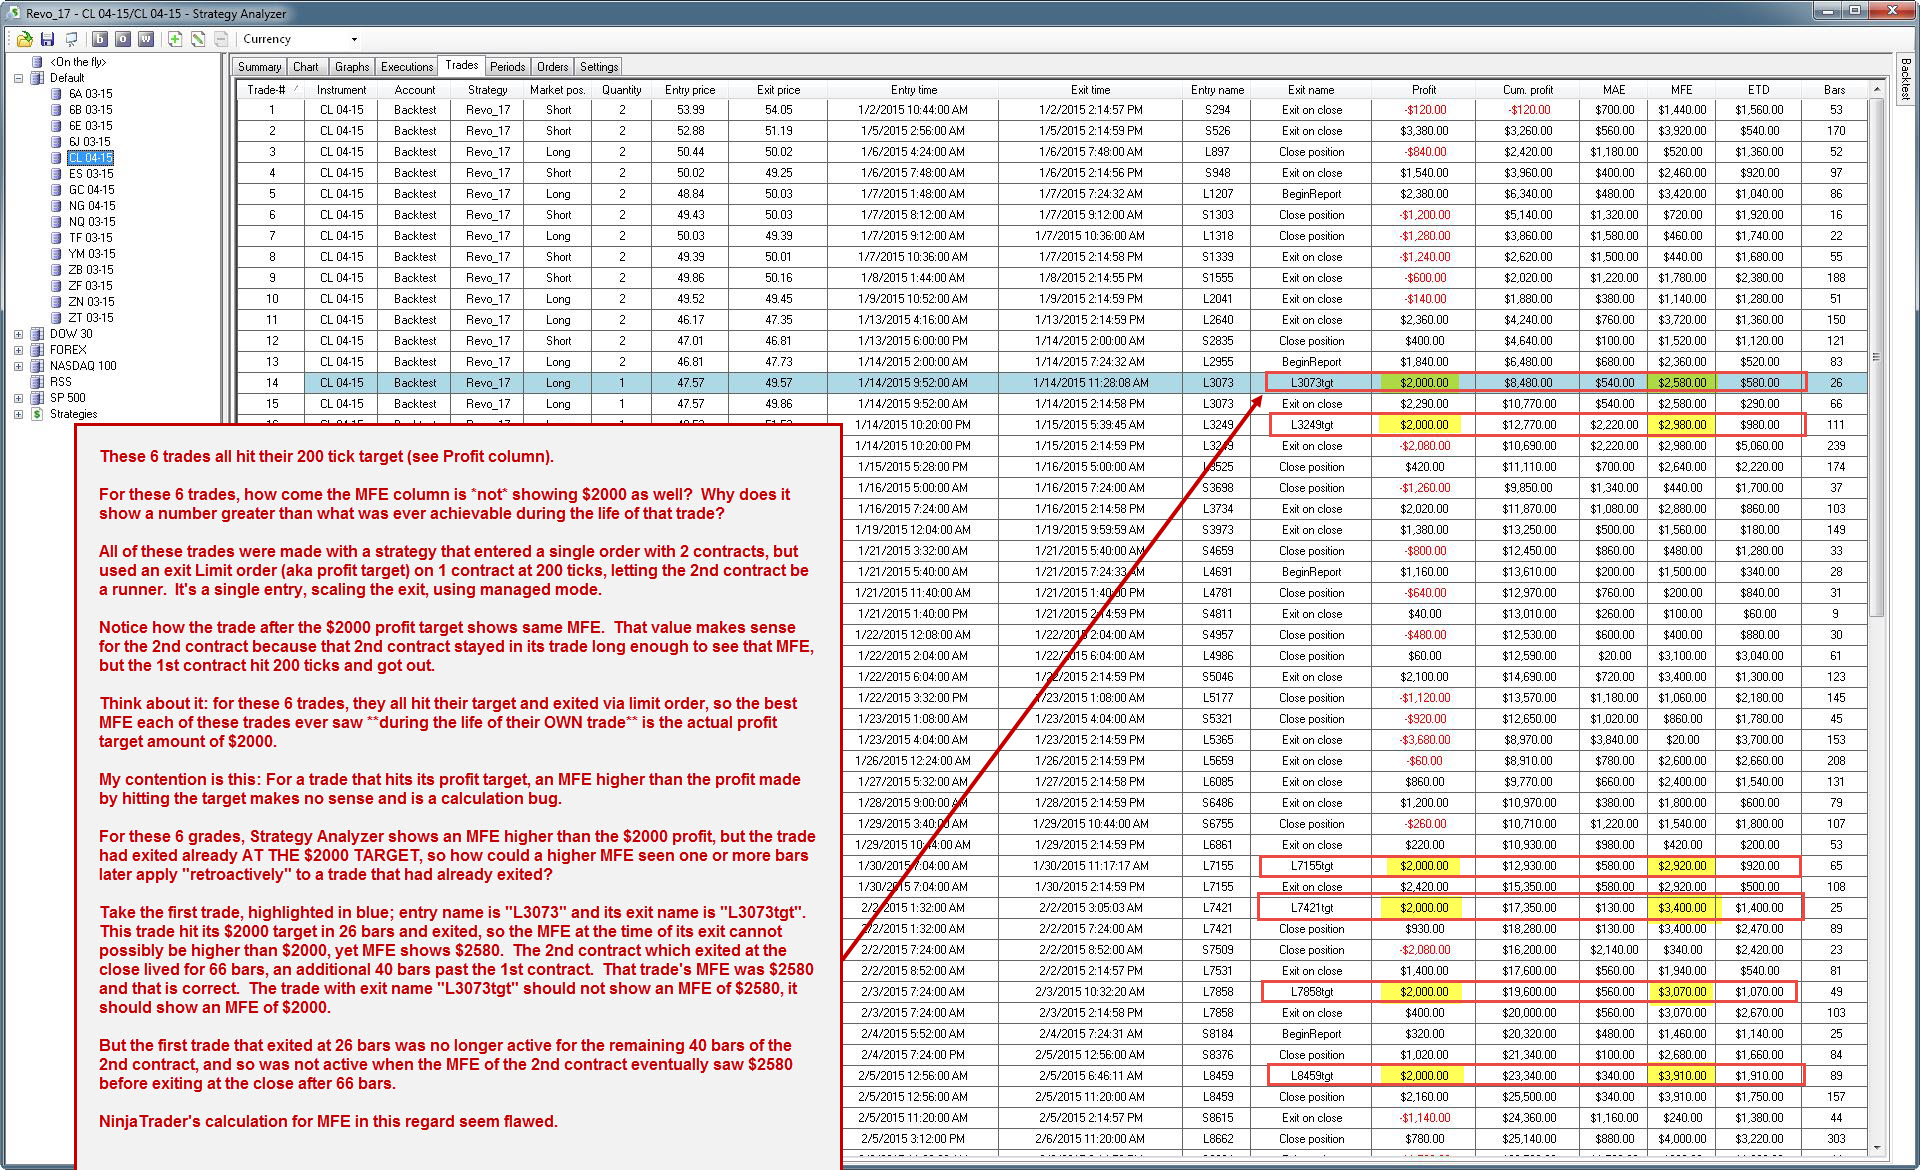Click the green plus add icon
The image size is (1920, 1170).
[x=175, y=39]
